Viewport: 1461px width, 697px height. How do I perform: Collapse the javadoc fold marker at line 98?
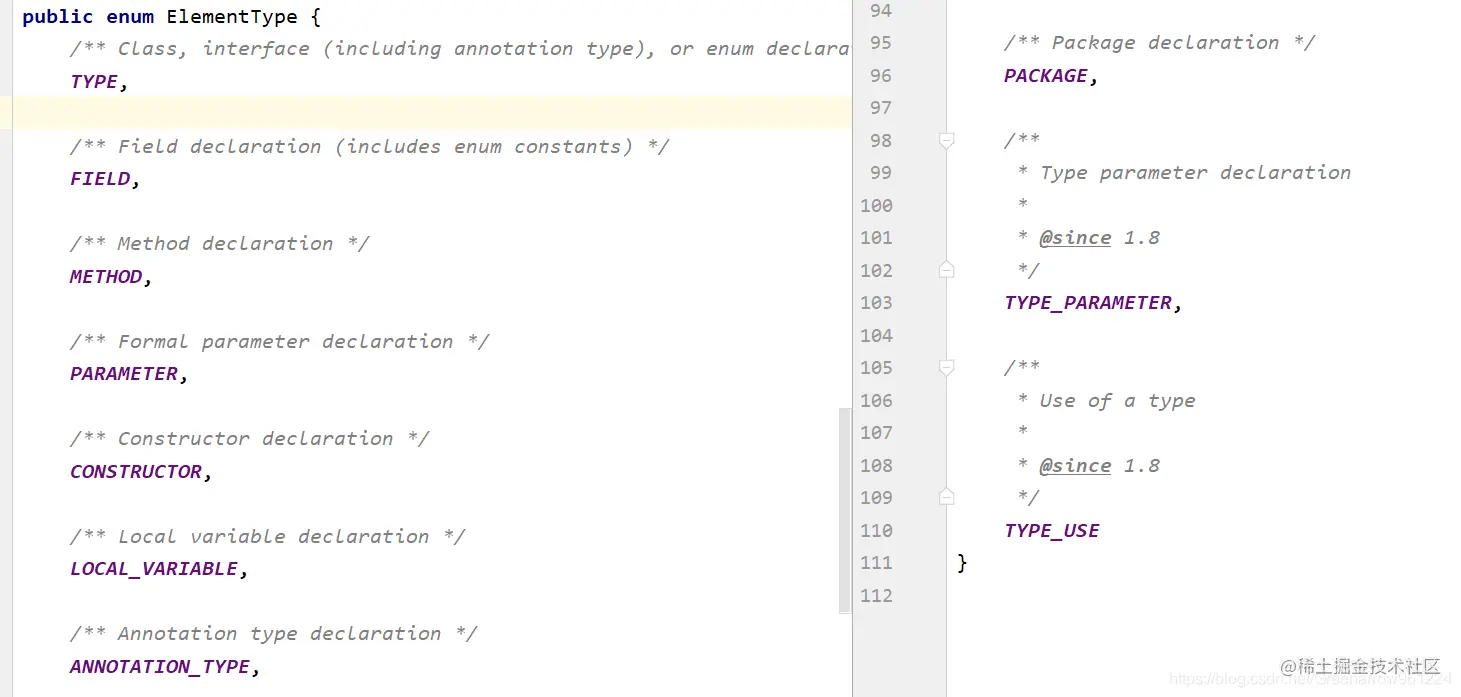[x=946, y=141]
